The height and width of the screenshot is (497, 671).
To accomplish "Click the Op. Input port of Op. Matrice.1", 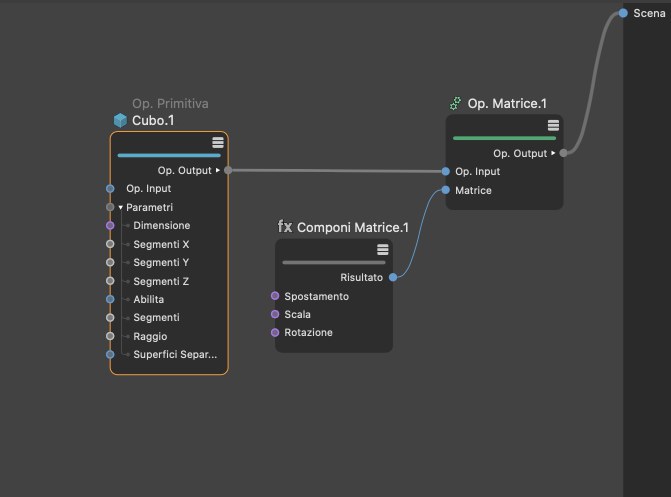I will pos(445,171).
